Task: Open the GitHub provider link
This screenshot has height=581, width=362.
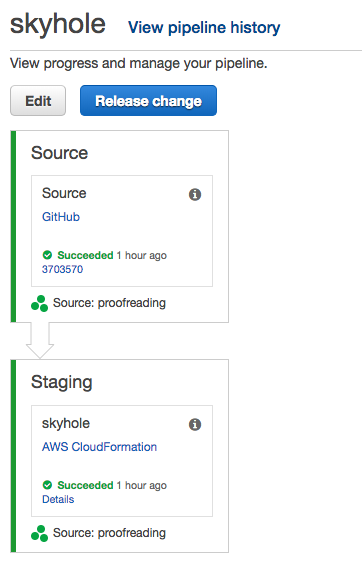Action: tap(61, 217)
